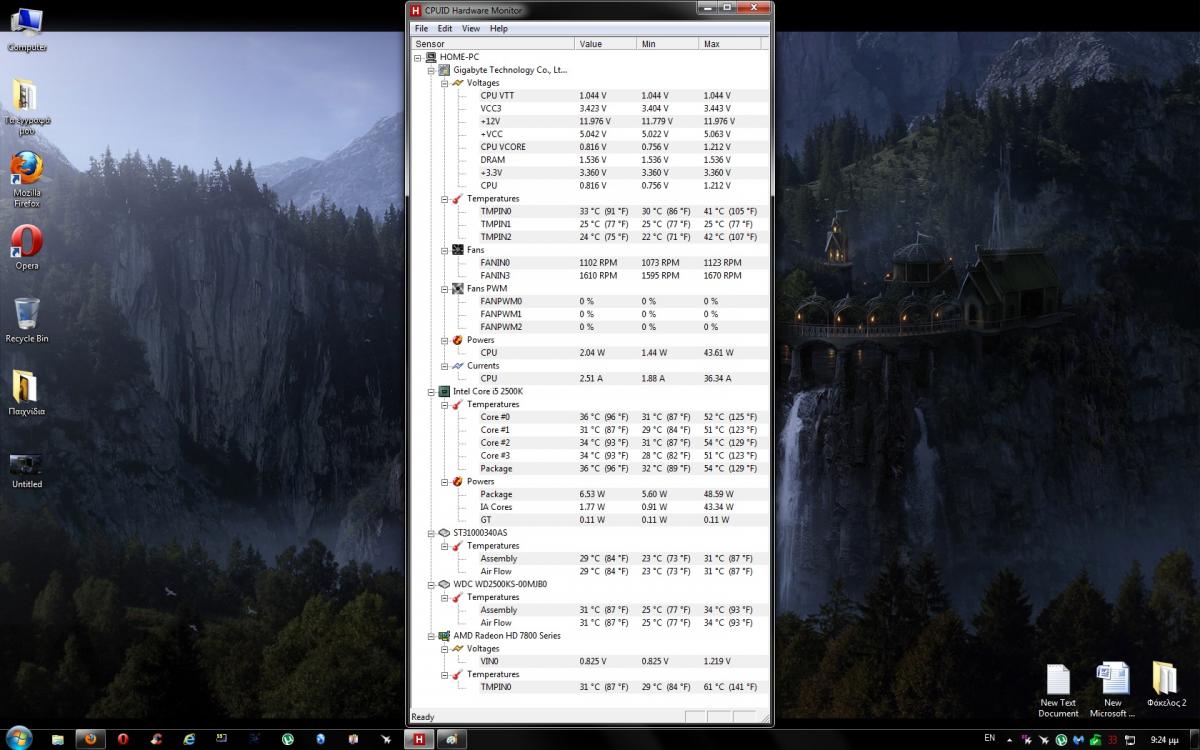Select the New Text Document desktop file
Viewport: 1200px width, 750px height.
[1058, 690]
